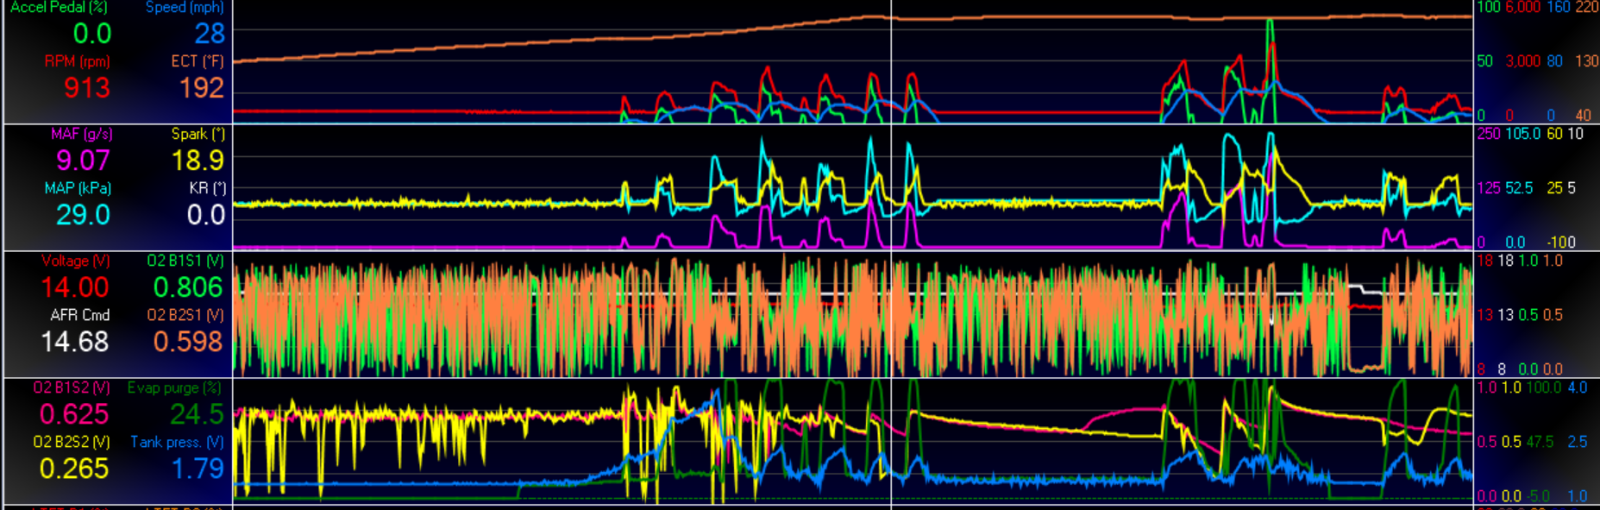
Task: Click the ECT reading 192
Action: (x=201, y=88)
